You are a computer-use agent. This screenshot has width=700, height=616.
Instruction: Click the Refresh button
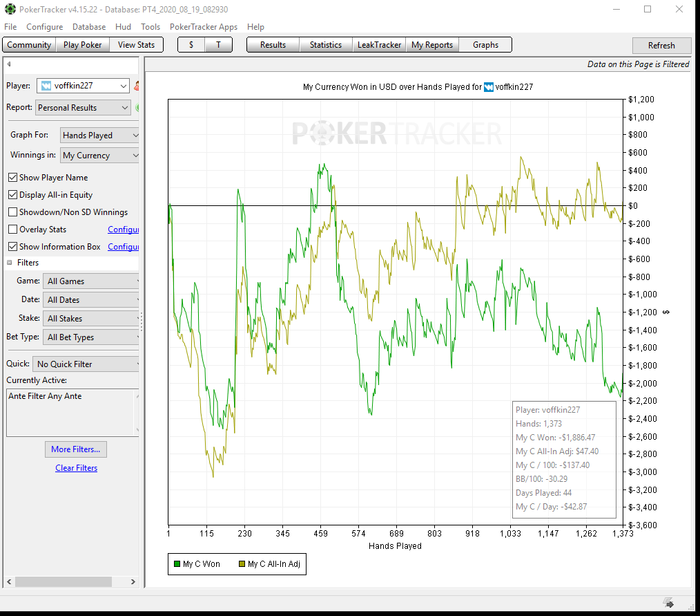tap(661, 46)
